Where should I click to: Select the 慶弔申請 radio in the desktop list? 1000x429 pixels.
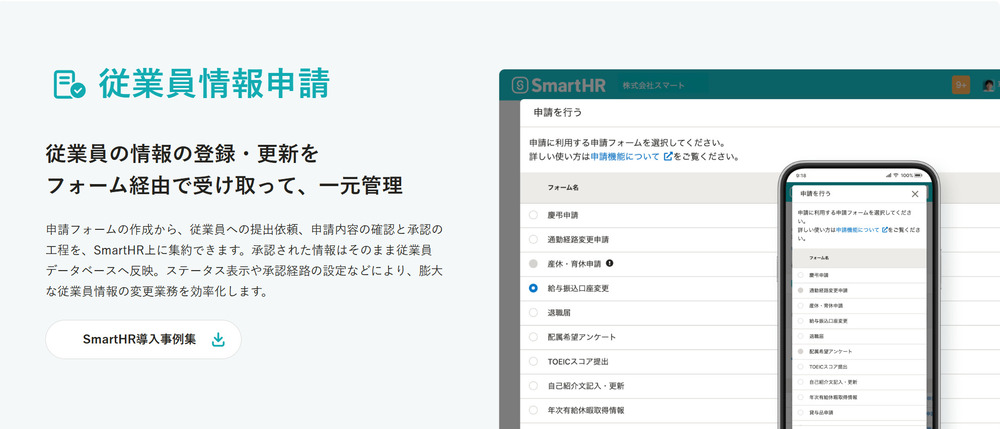[x=533, y=215]
